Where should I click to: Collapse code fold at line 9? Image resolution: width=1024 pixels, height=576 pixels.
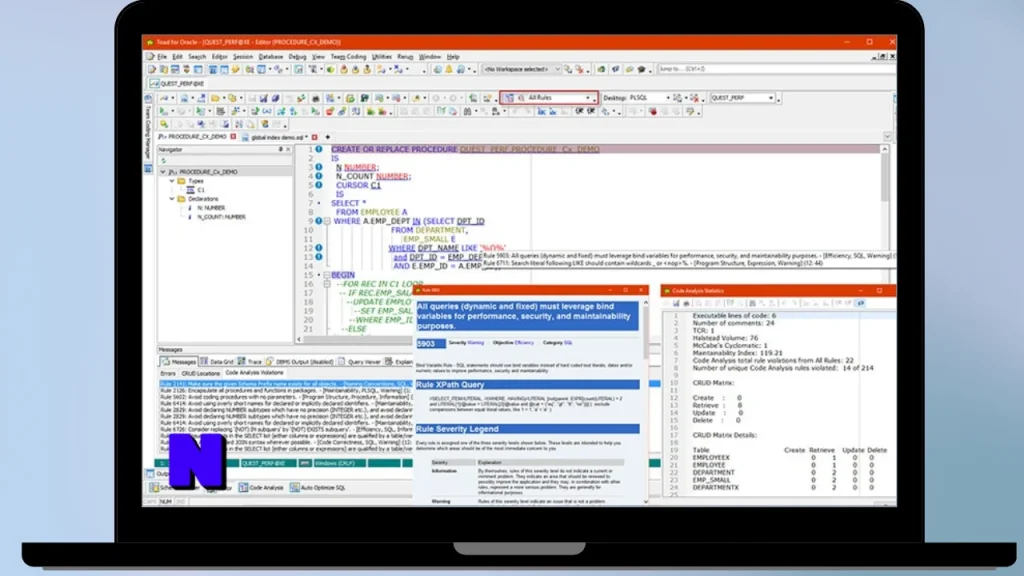[x=327, y=221]
